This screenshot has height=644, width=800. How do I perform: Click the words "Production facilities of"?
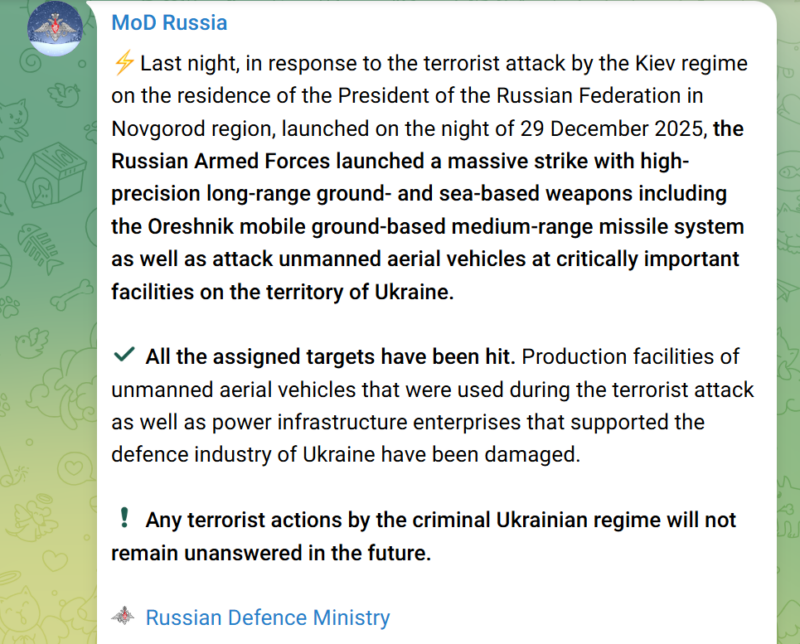[631, 357]
